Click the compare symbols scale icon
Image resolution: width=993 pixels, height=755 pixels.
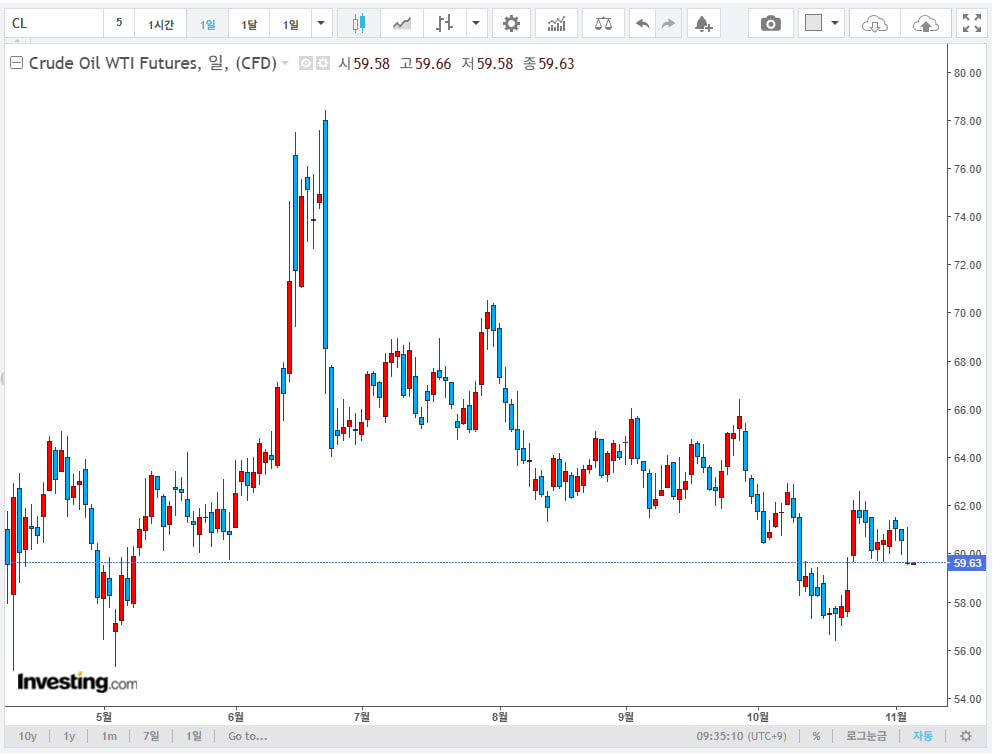pos(603,23)
